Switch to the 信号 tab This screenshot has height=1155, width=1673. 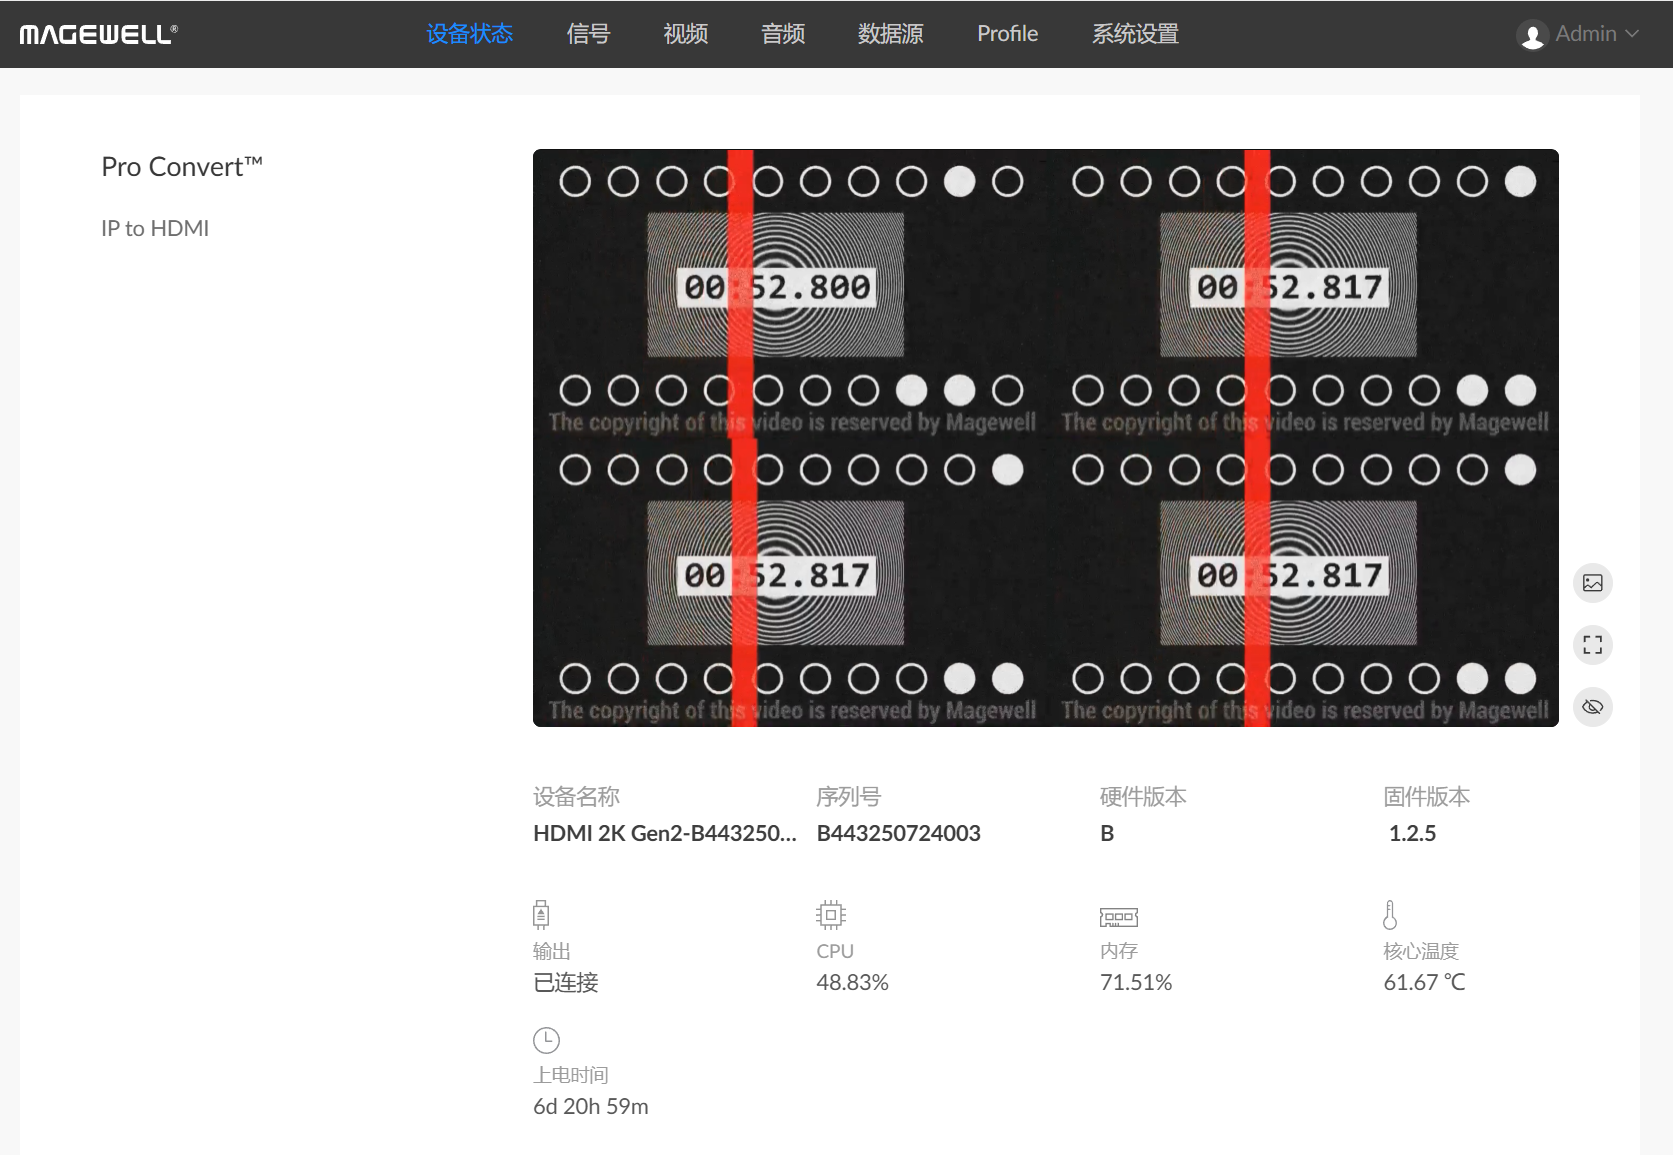coord(588,34)
